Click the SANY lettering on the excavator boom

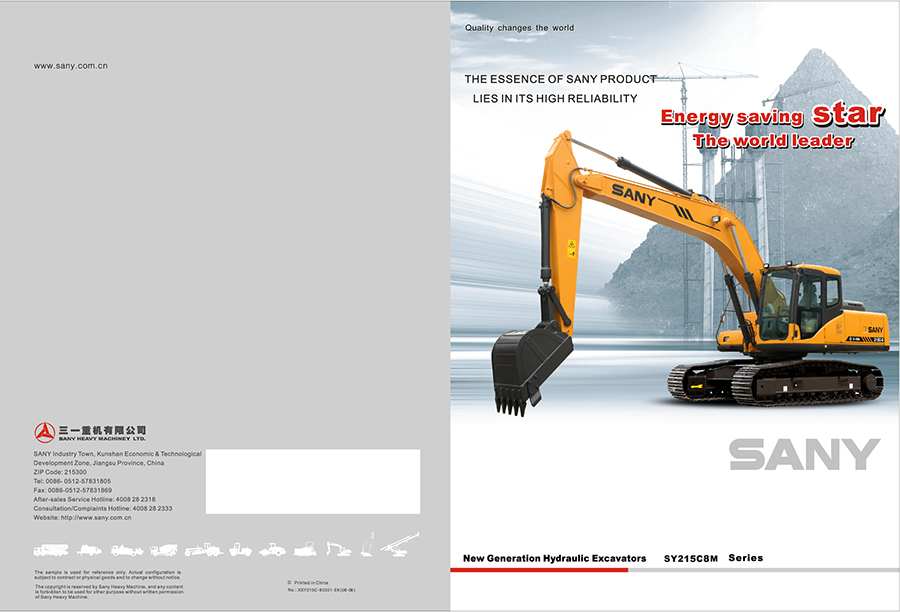(x=634, y=195)
